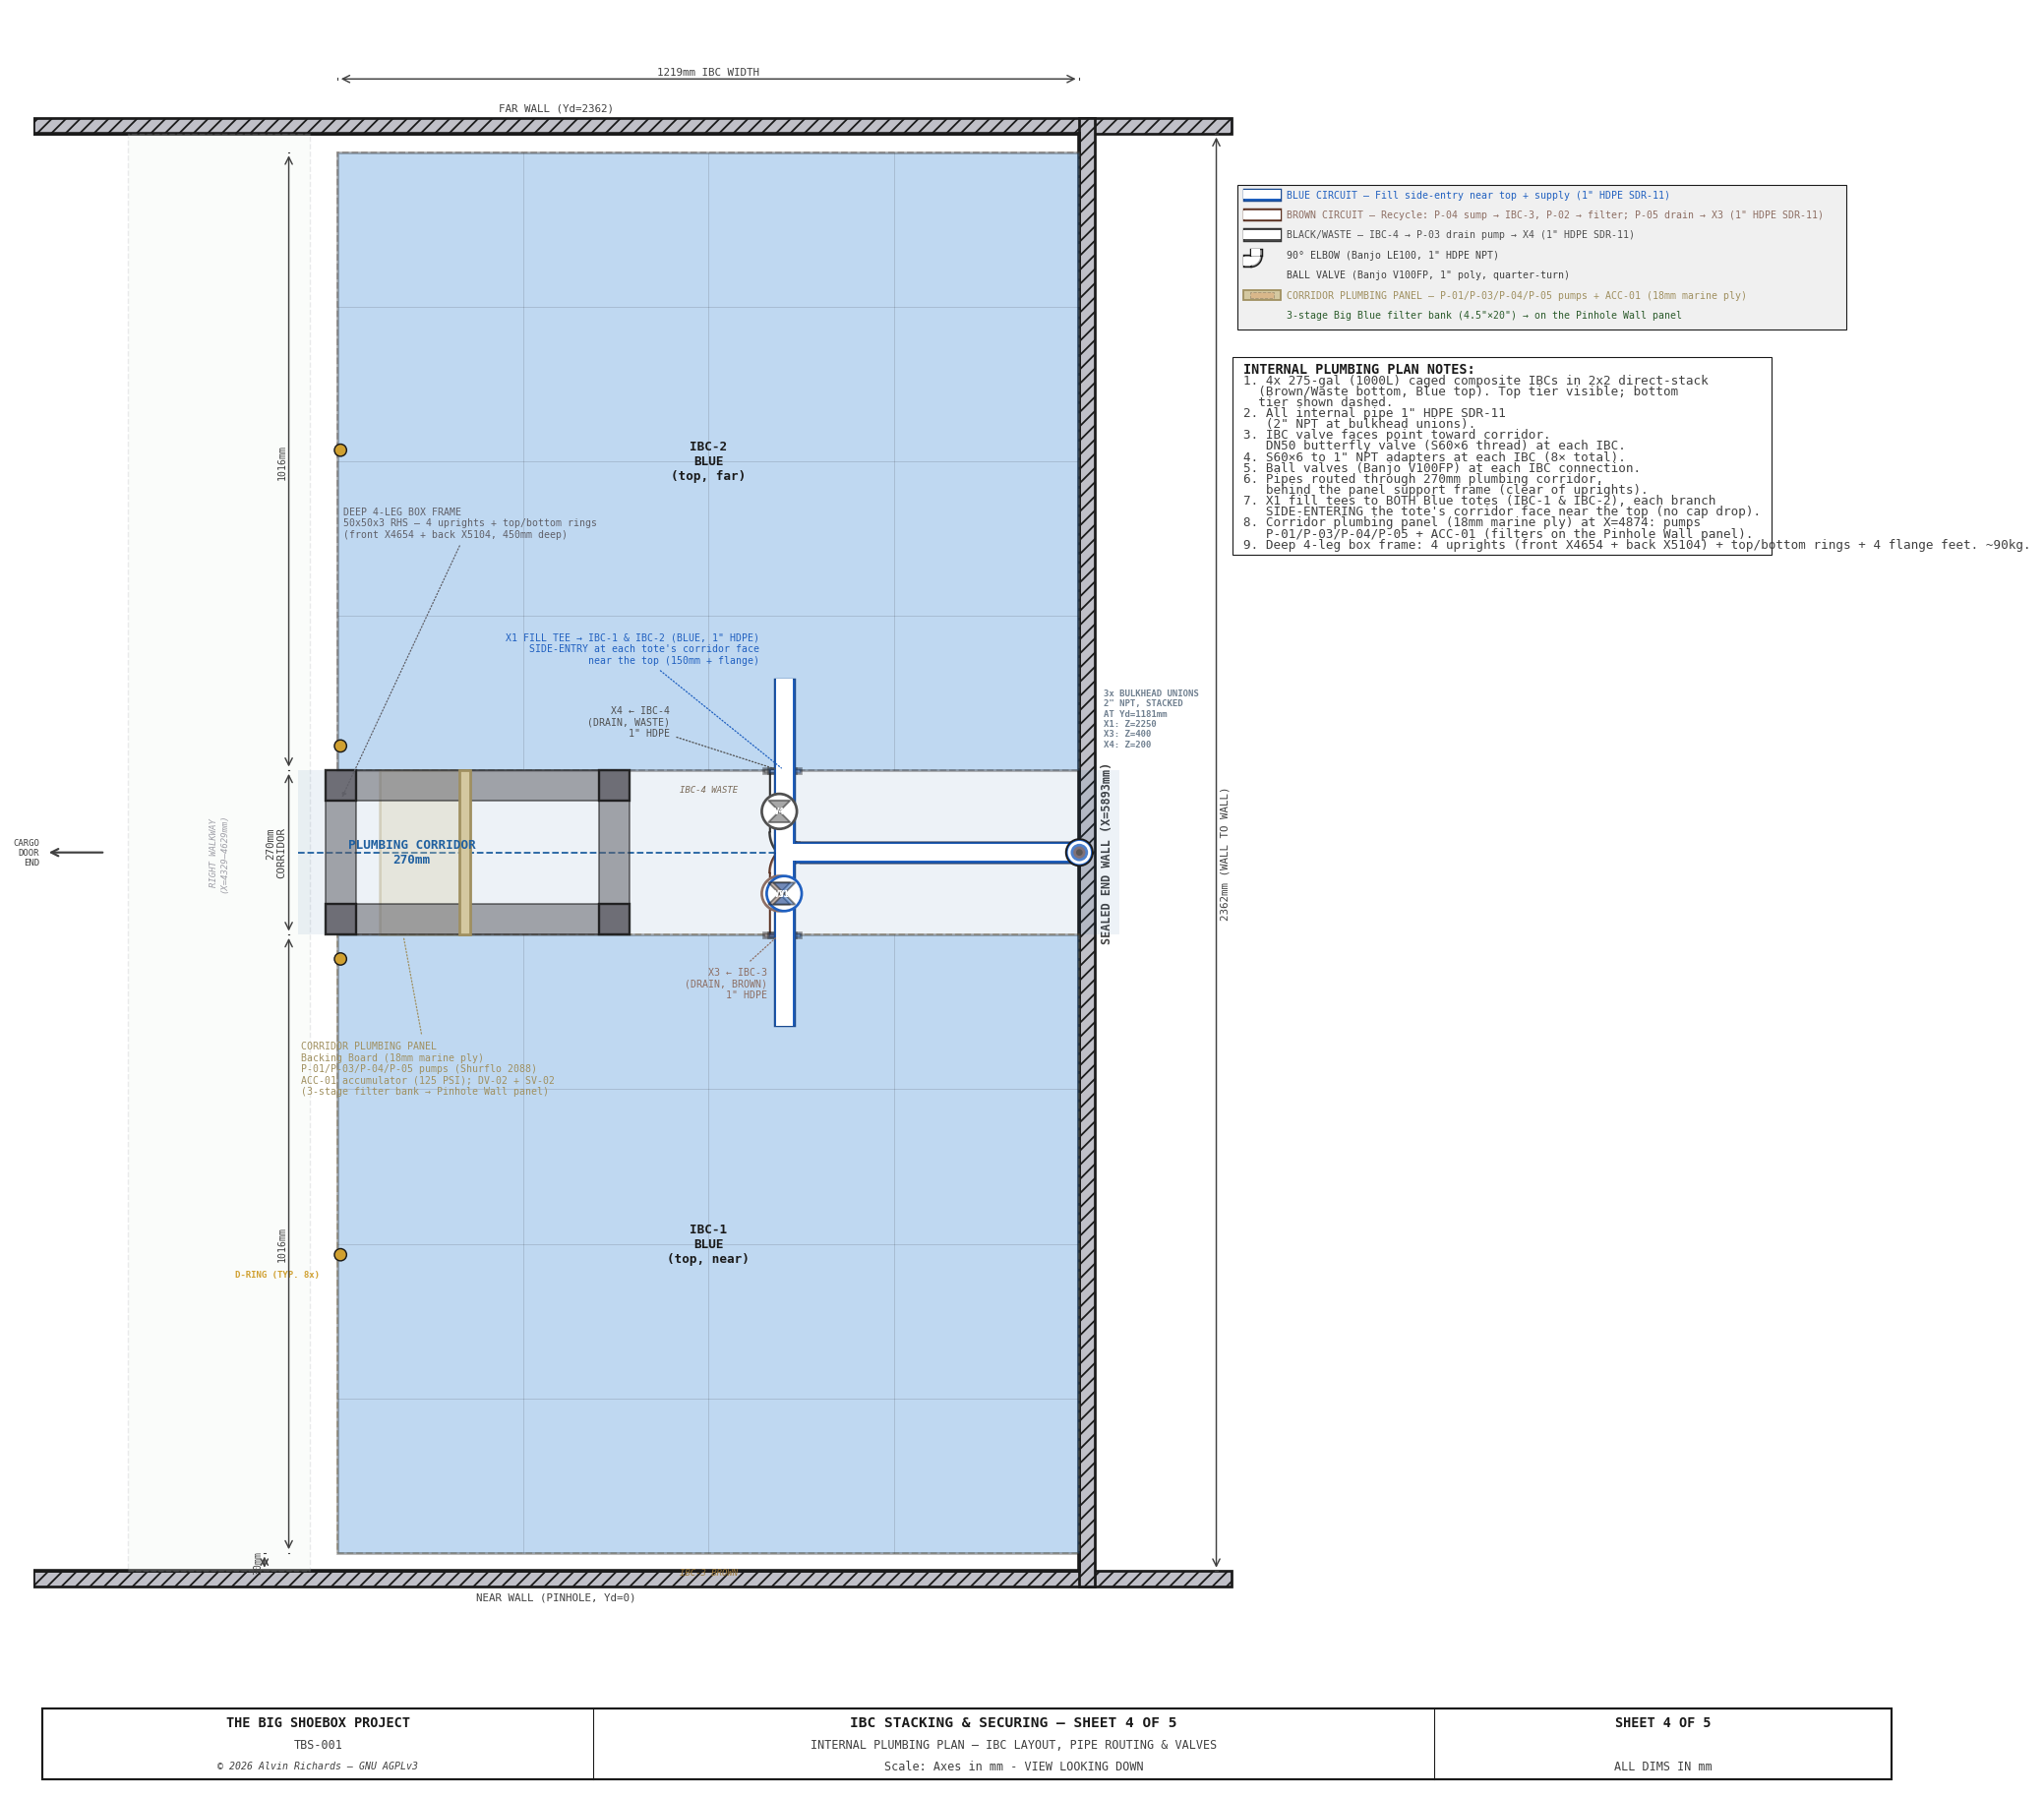Click the black/waste legend swatch
This screenshot has height=1797, width=2044.
pos(1262,235)
